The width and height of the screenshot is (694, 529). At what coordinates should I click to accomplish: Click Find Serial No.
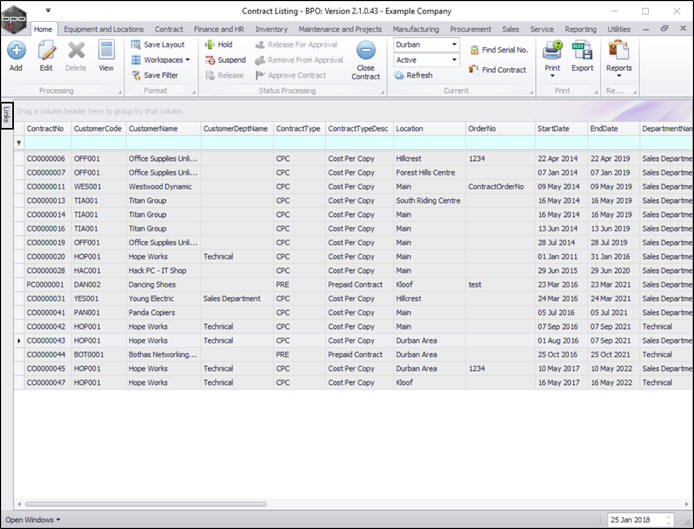(499, 50)
